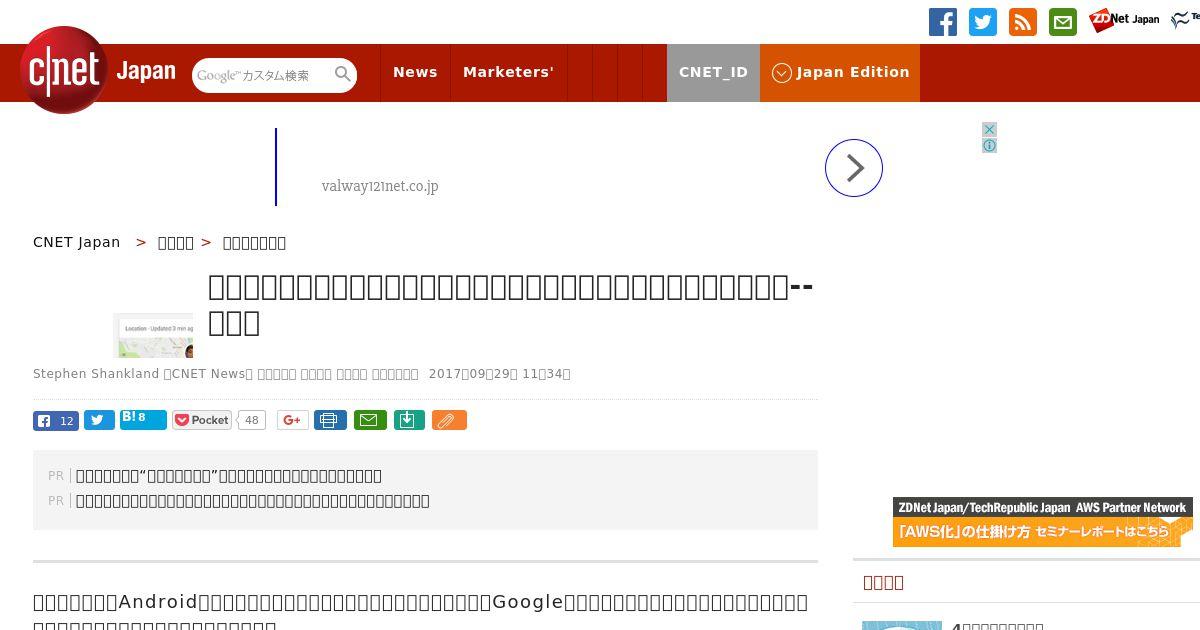Screen dimensions: 1200x630
Task: Open the AWS seminar report banner
Action: point(1043,522)
